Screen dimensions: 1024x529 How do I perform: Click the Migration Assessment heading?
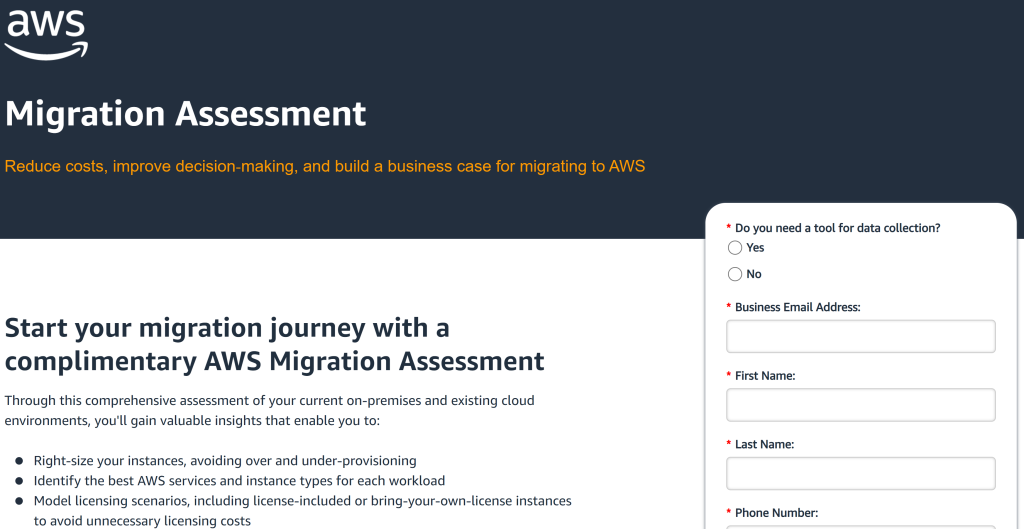[185, 114]
